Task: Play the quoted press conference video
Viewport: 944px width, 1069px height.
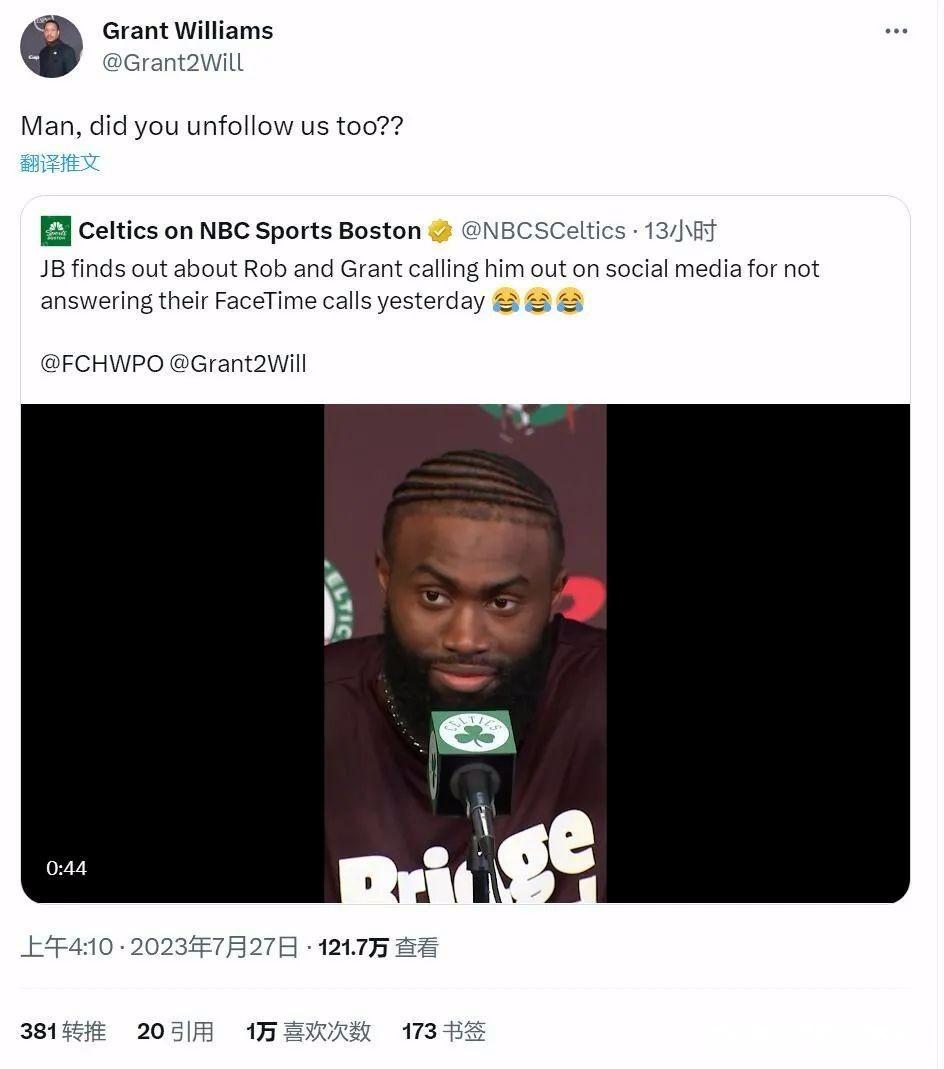Action: coord(465,653)
